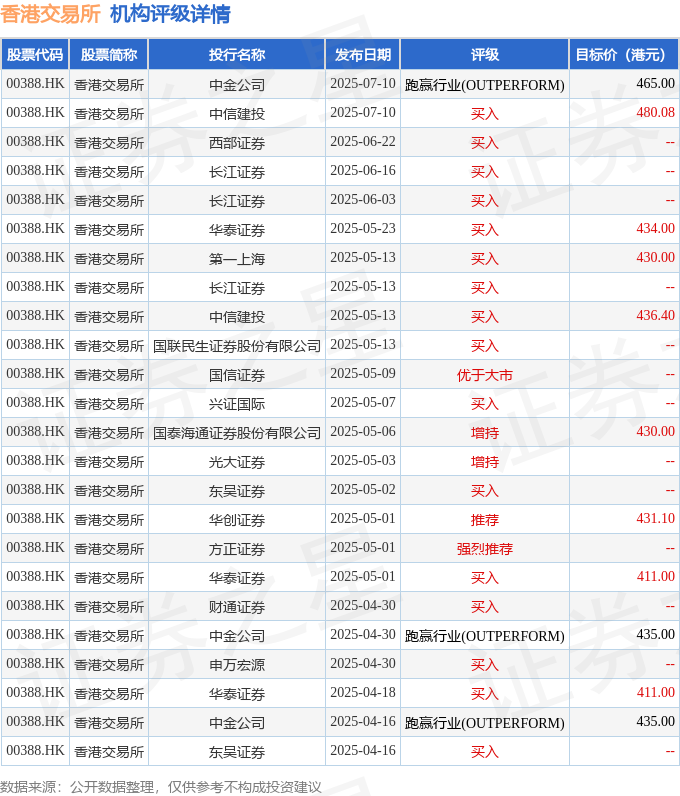Select the 股票简称 column header
This screenshot has height=796, width=680.
tap(109, 54)
